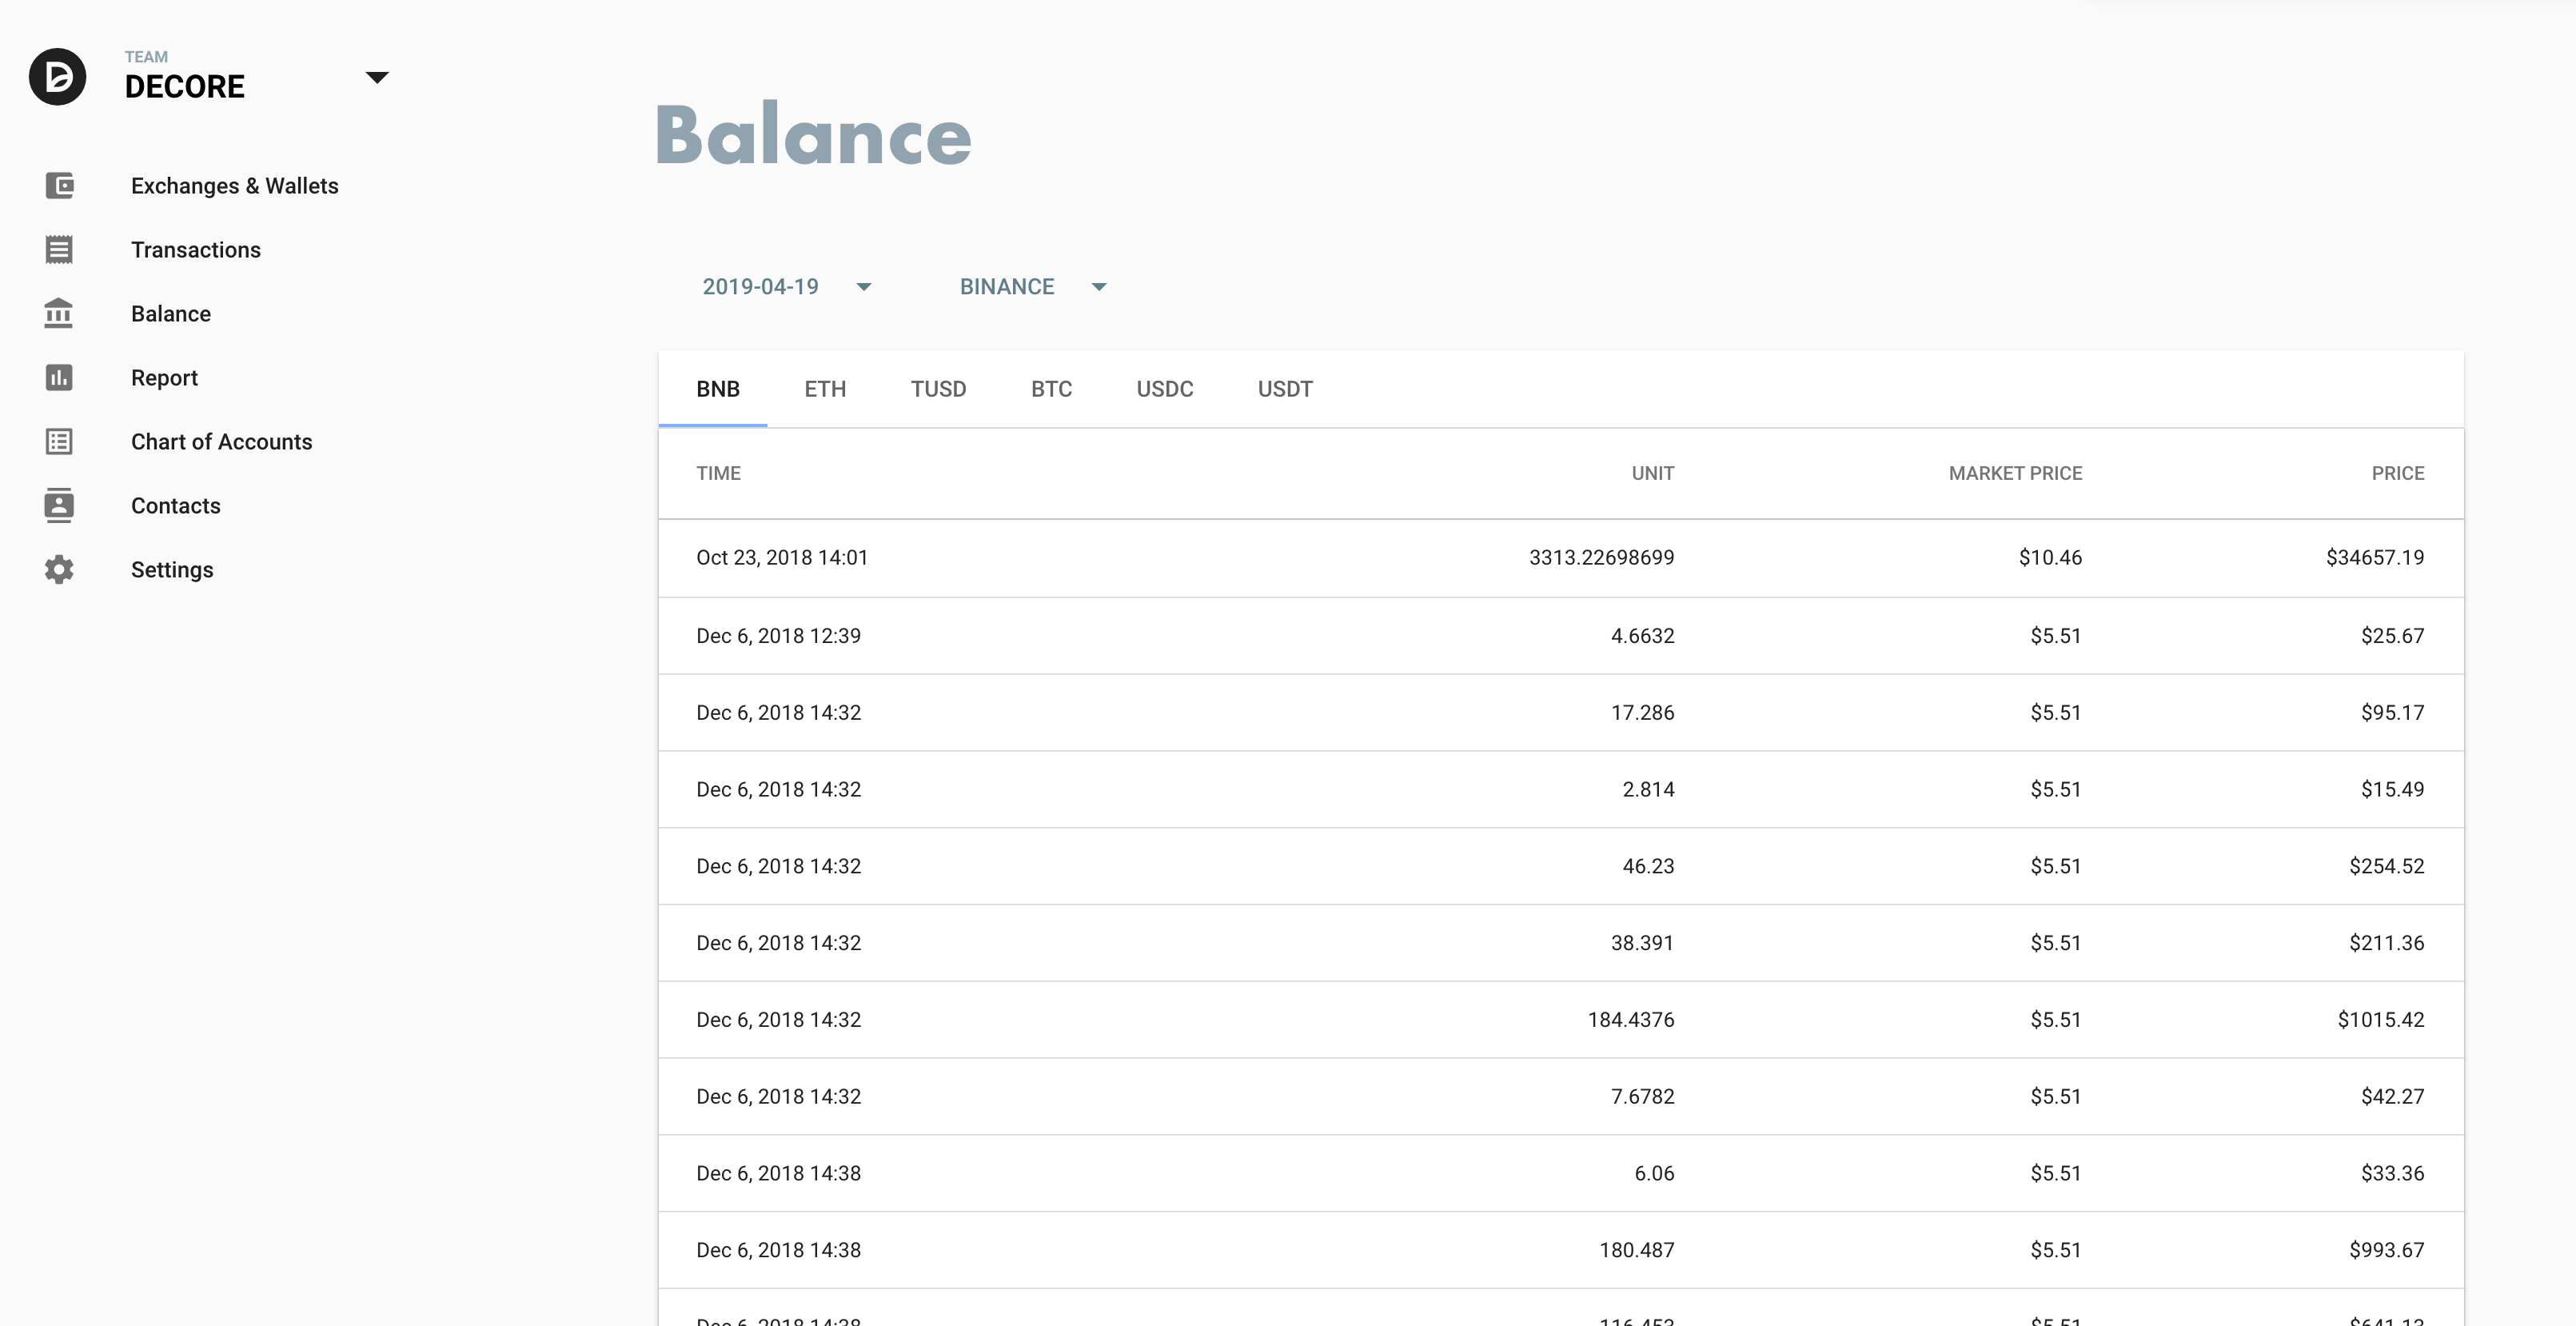Click the Chart of Accounts list icon

59,442
